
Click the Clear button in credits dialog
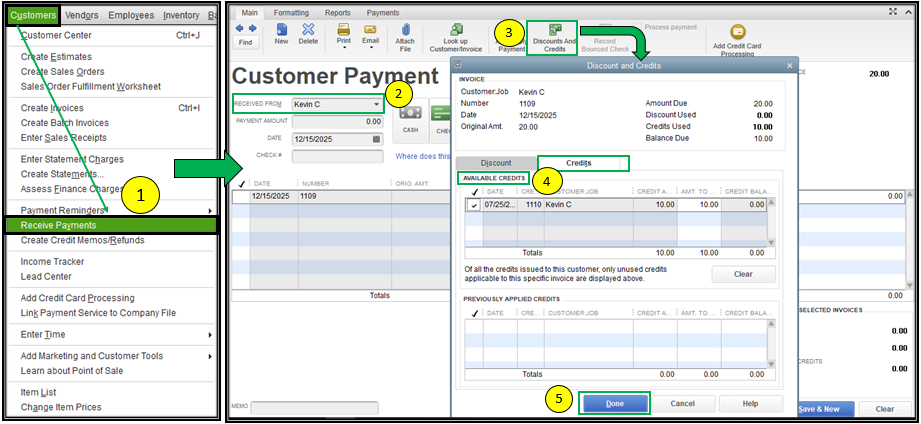[x=743, y=274]
